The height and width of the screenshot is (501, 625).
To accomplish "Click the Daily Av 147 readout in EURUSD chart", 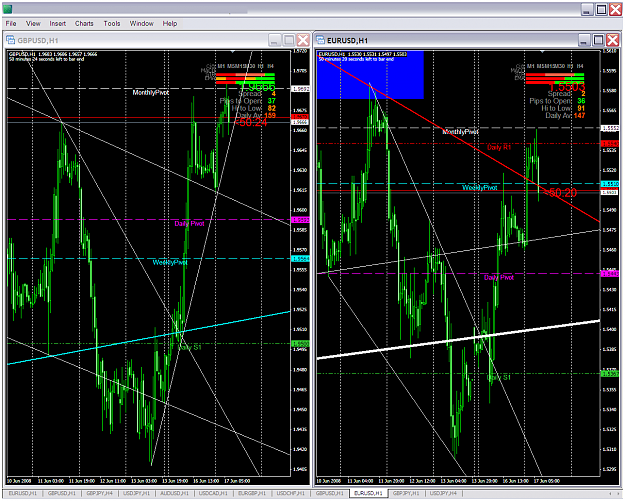I will 565,116.
